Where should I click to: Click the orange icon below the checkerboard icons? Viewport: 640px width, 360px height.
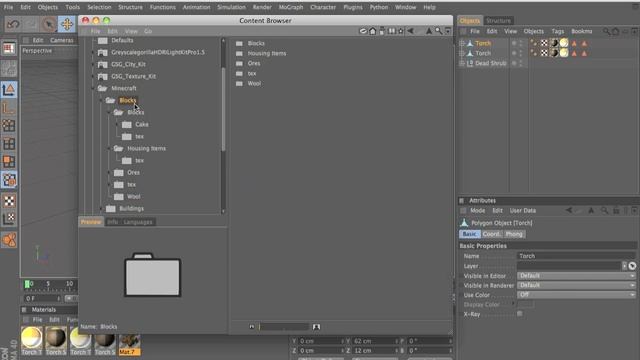click(9, 240)
